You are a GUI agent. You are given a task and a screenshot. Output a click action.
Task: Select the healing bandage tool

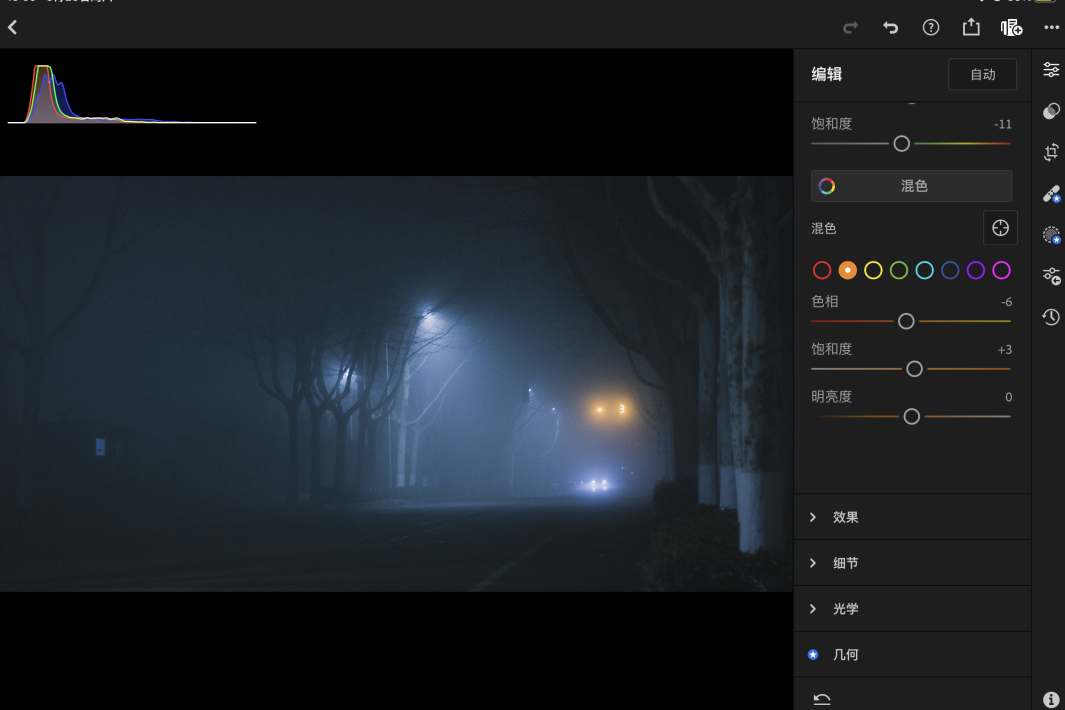pos(1051,194)
